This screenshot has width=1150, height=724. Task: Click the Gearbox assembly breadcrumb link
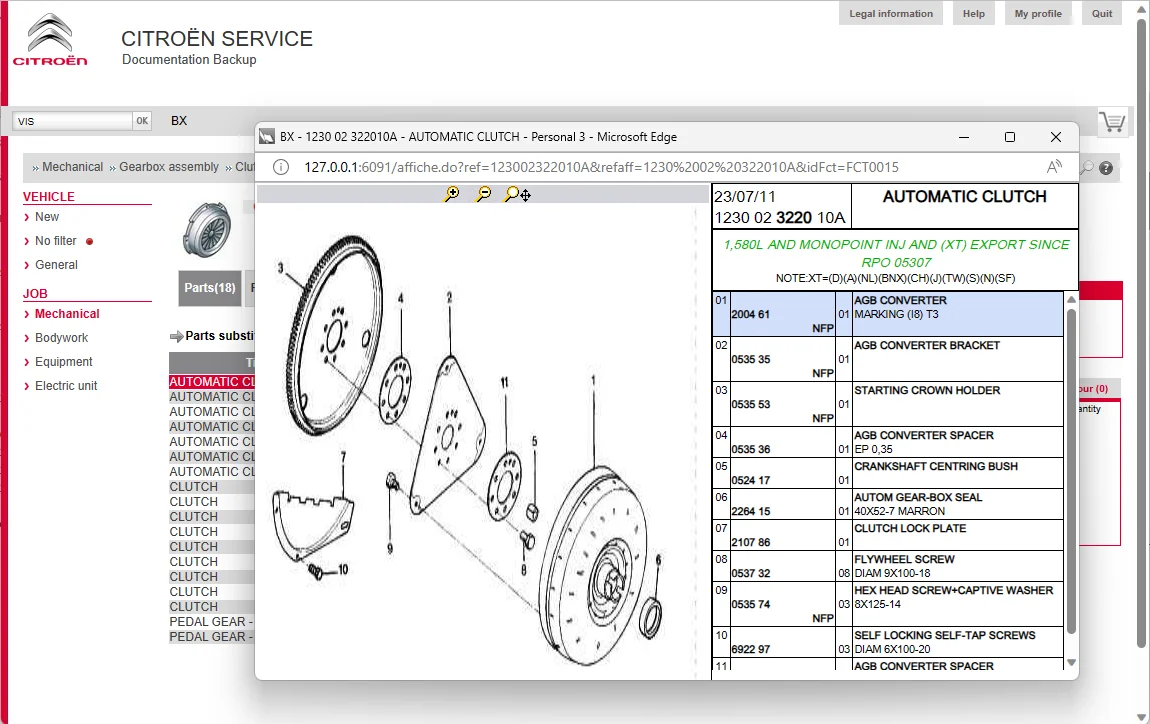[168, 167]
